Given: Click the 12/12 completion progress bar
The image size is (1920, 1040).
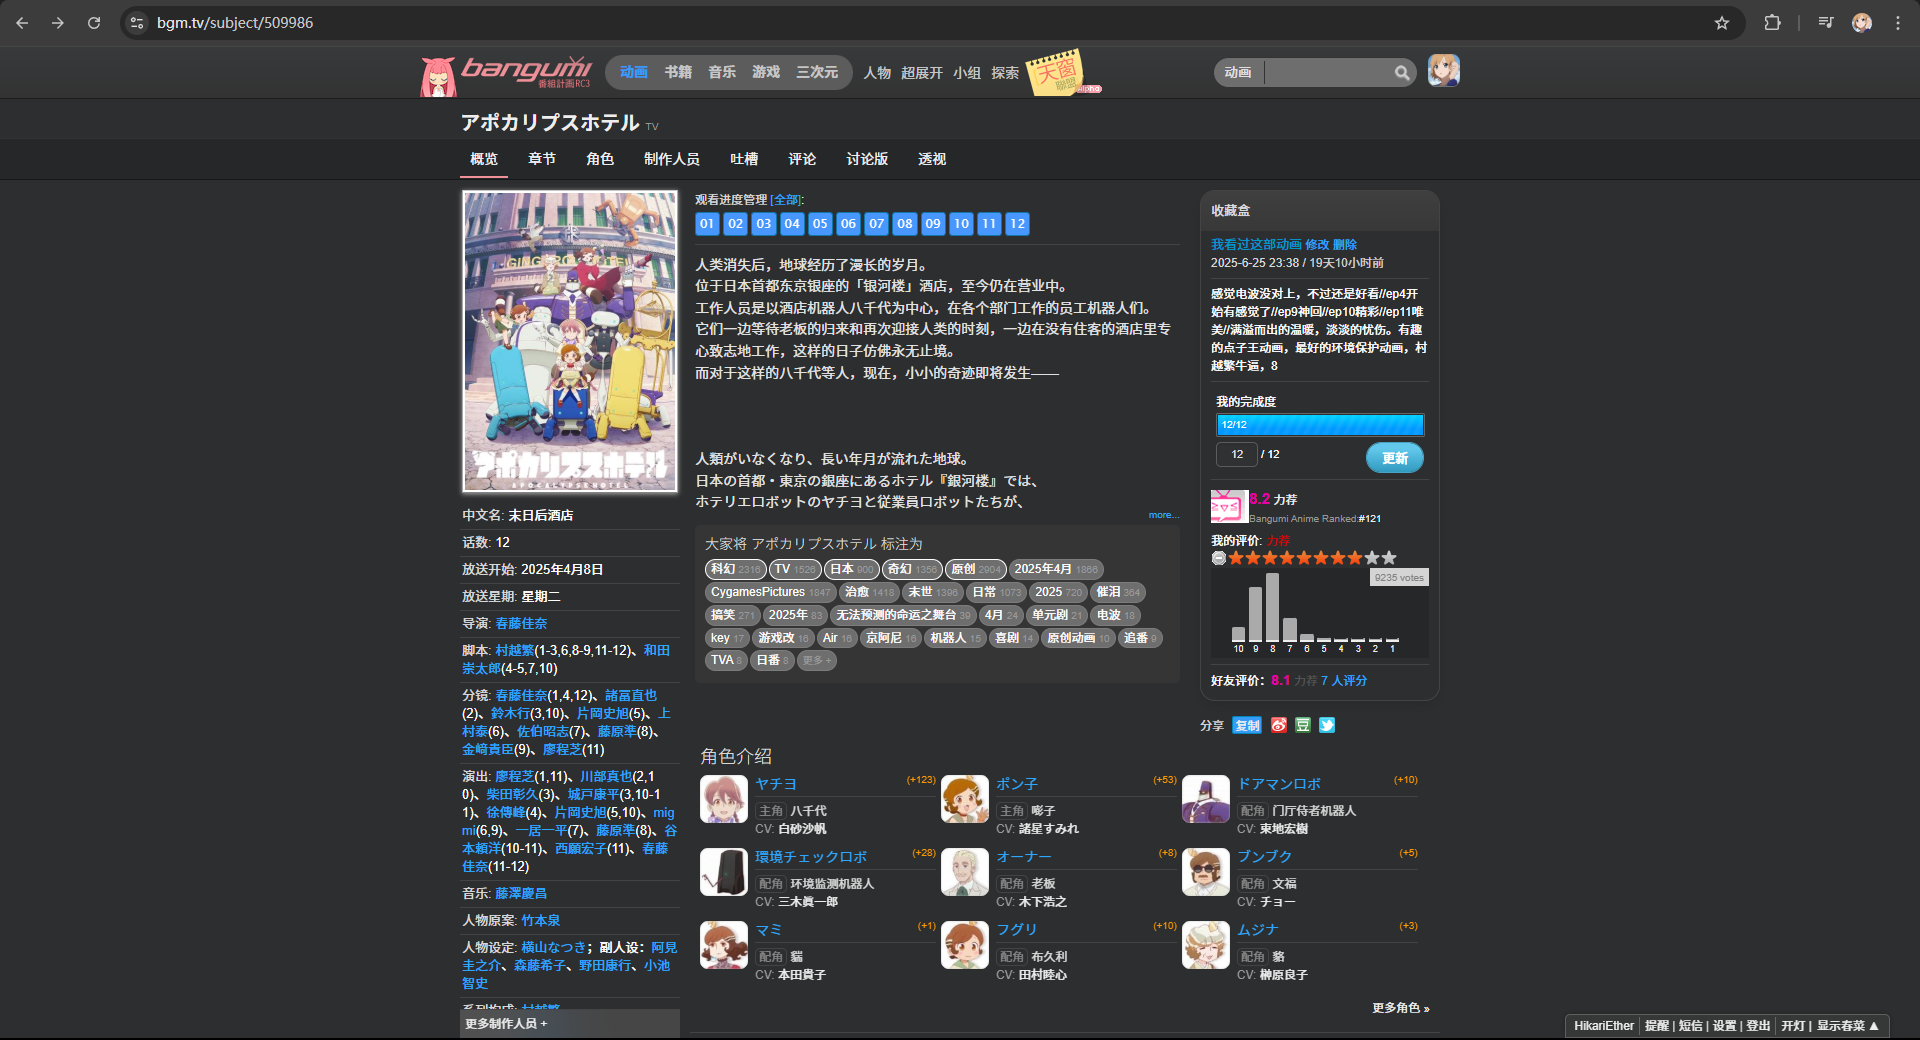Looking at the screenshot, I should 1320,425.
